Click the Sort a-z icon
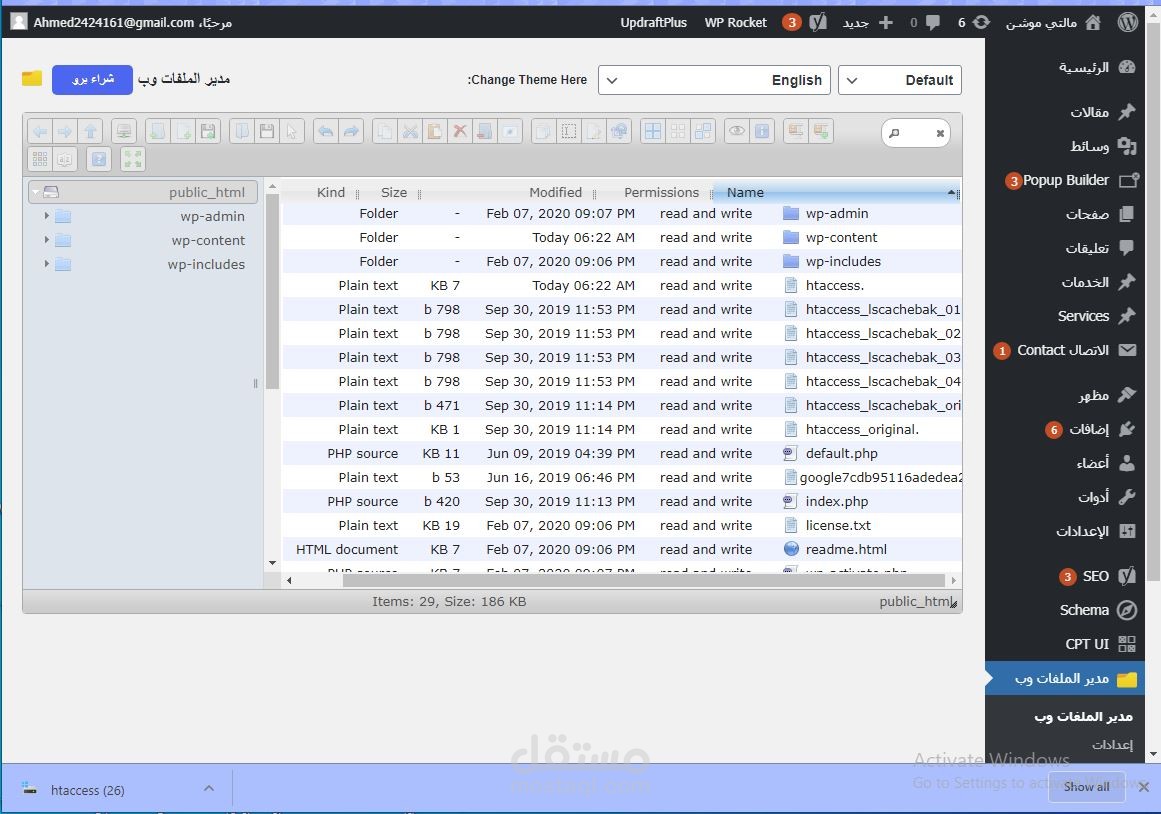 65,159
